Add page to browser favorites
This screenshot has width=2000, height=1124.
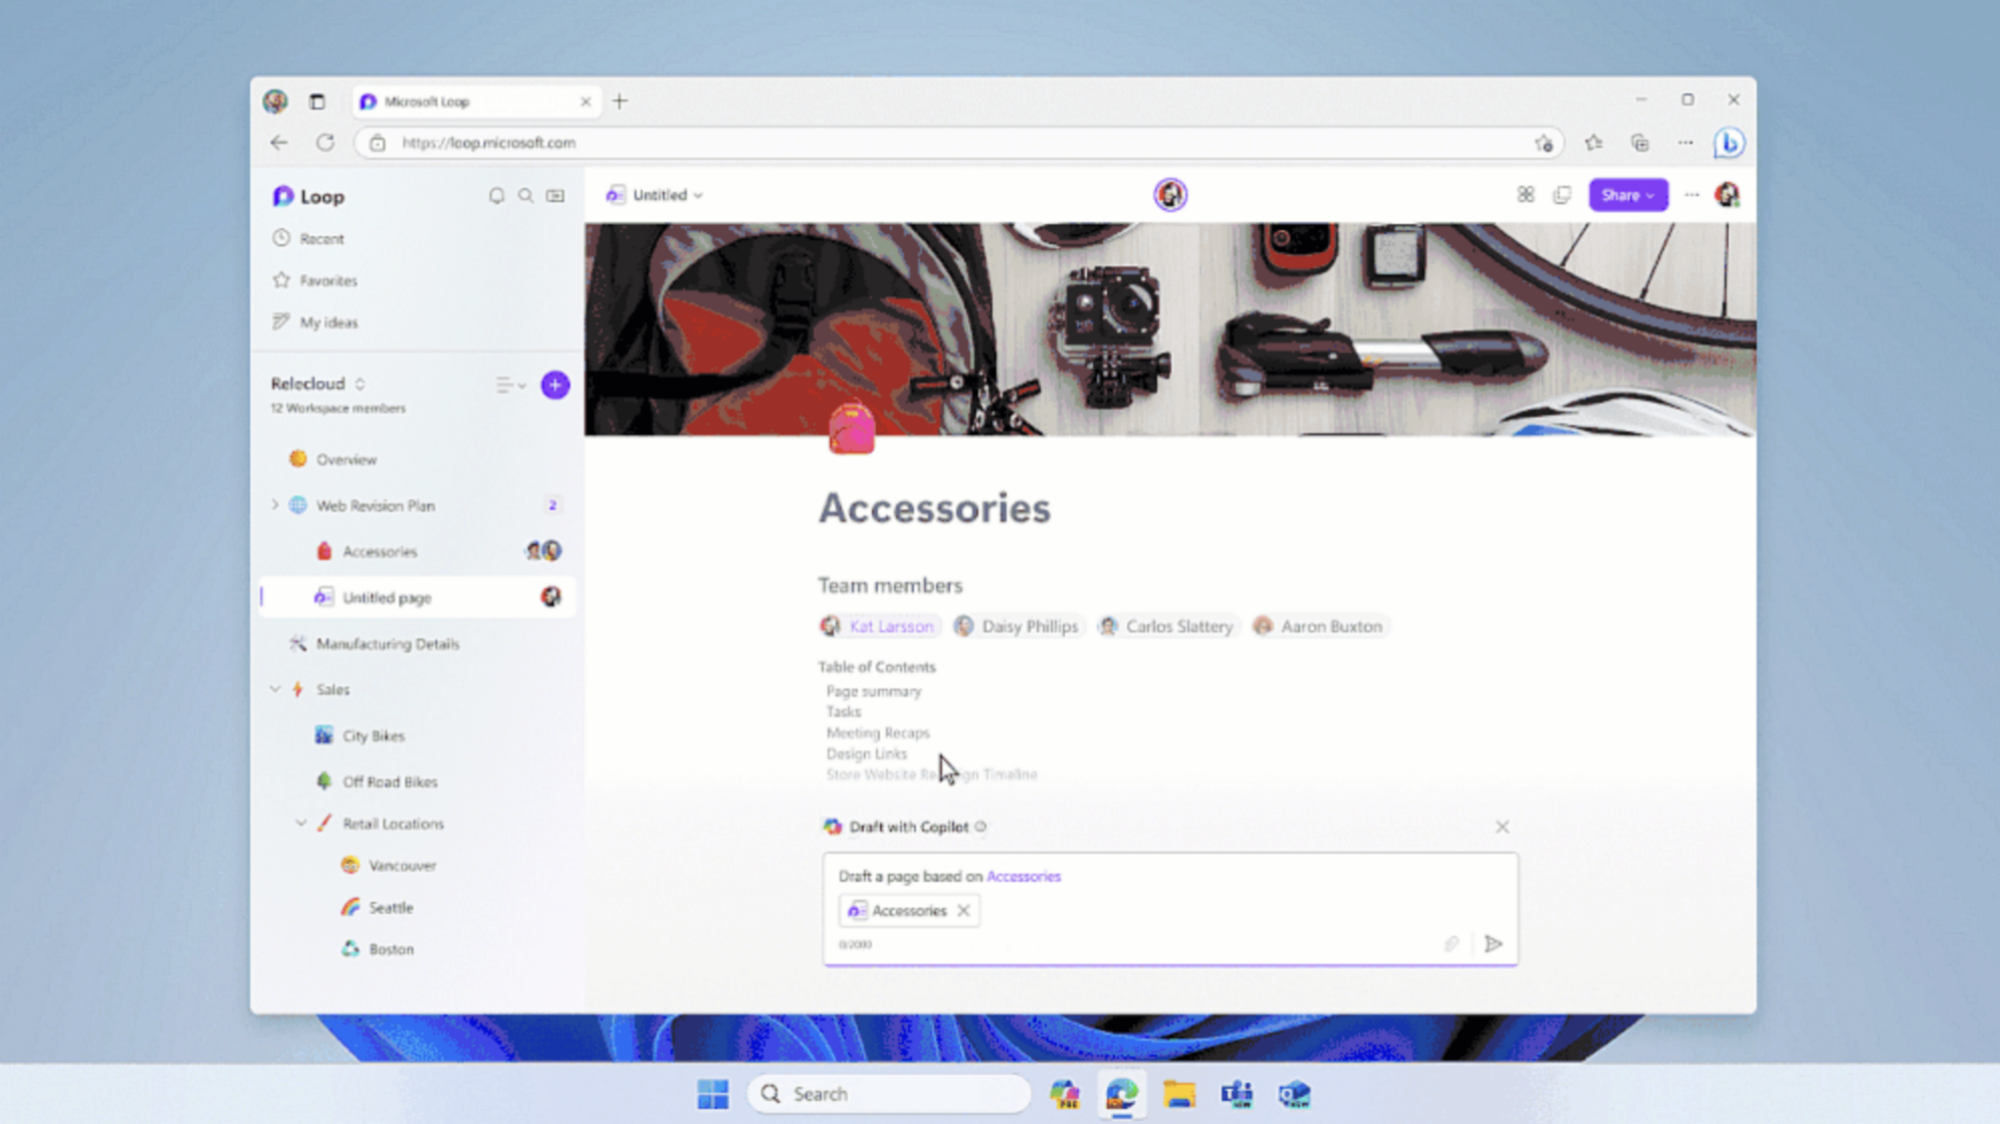tap(1544, 143)
